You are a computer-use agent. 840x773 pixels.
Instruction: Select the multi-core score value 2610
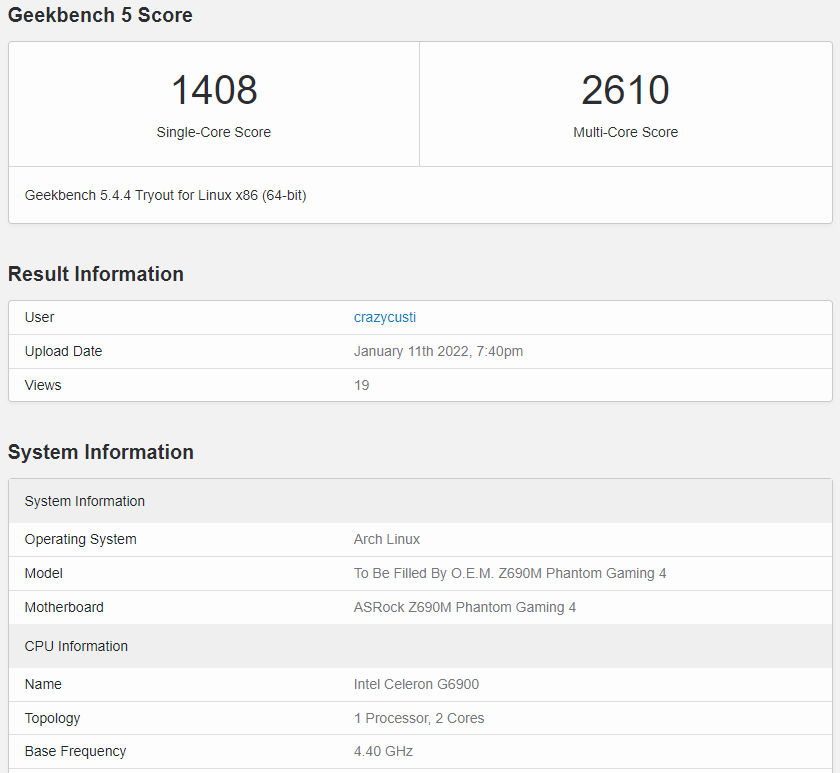point(625,90)
